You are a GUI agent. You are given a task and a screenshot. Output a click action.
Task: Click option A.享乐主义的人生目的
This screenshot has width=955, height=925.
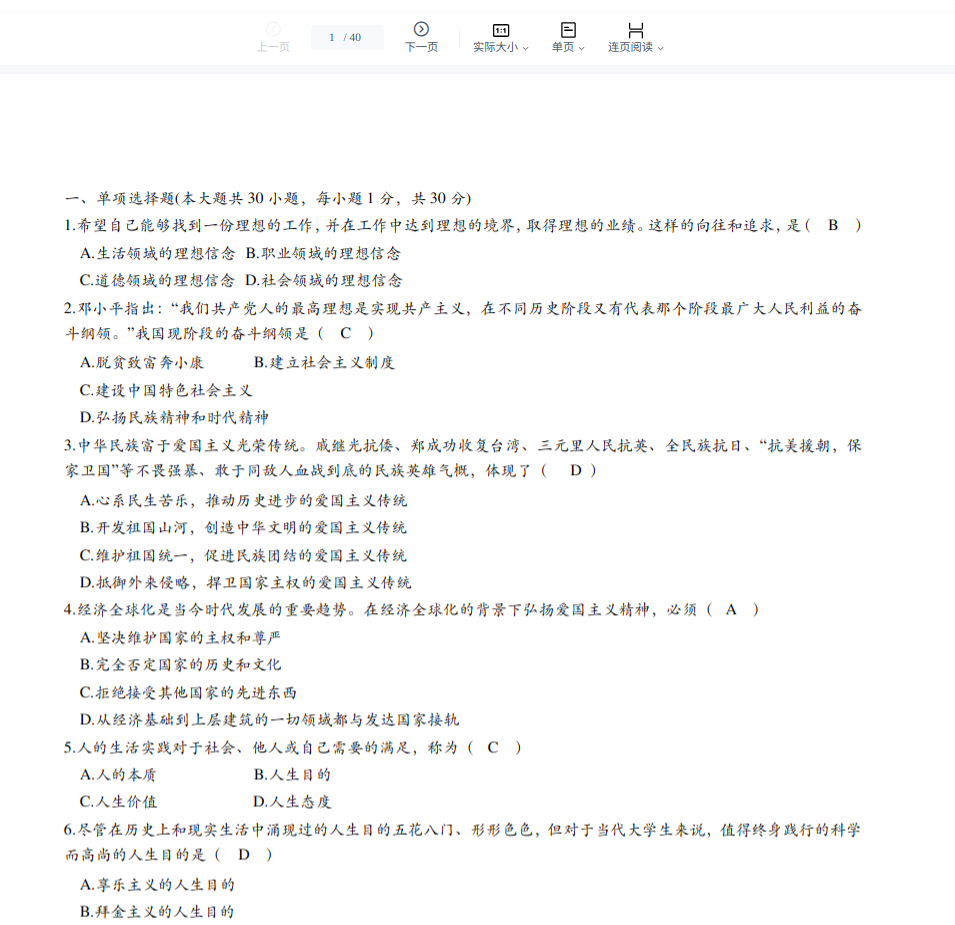coord(157,884)
